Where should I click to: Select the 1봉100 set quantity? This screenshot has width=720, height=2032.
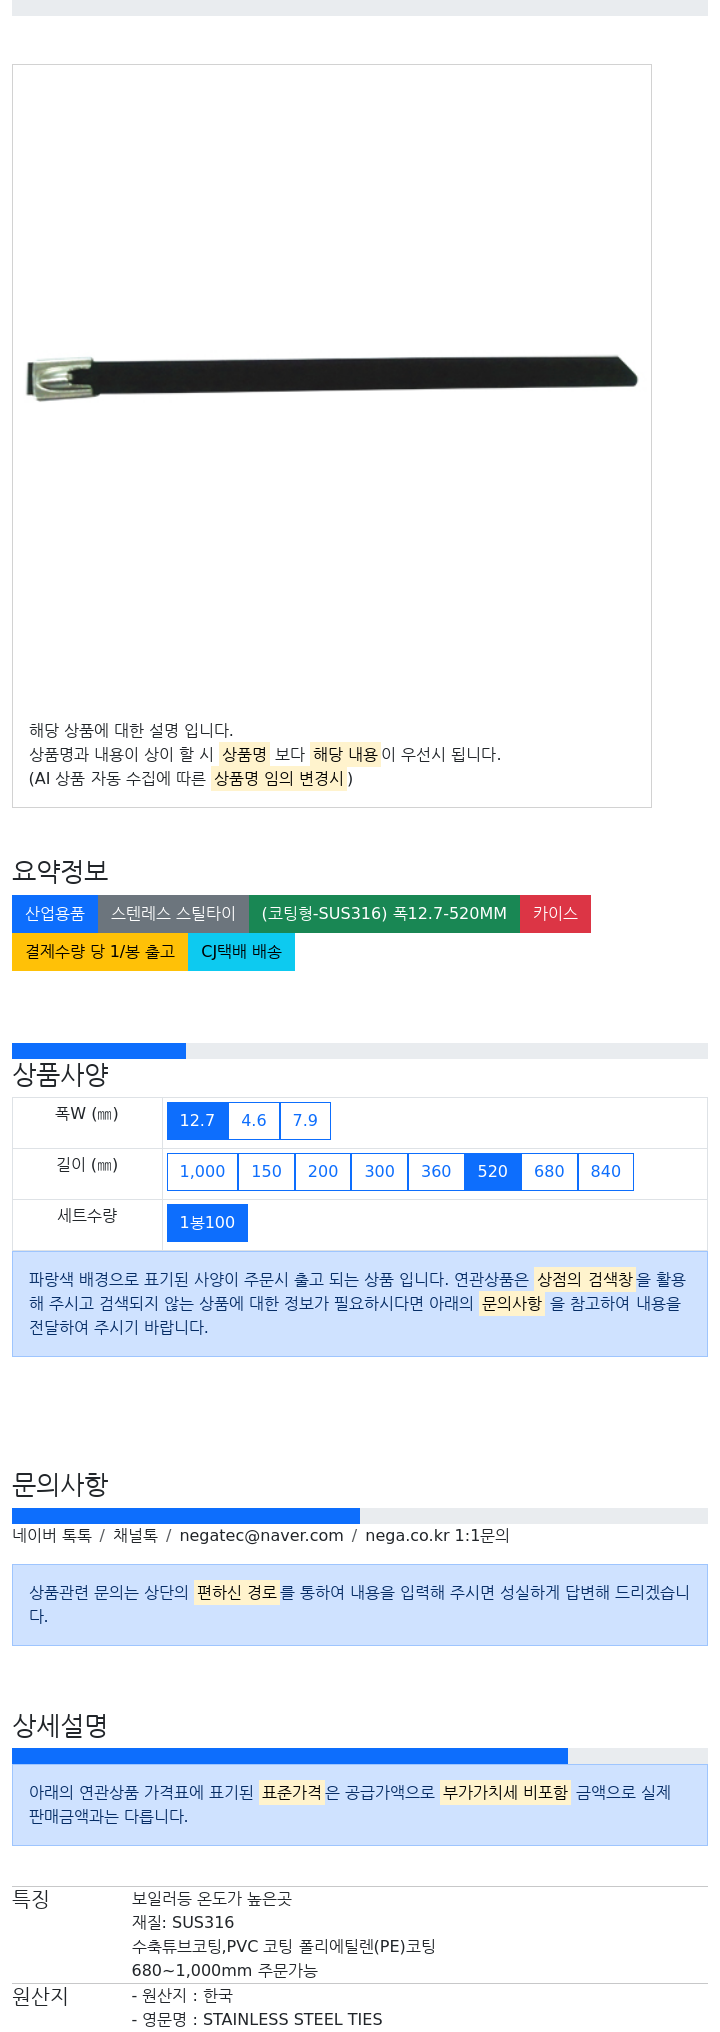coord(207,1223)
